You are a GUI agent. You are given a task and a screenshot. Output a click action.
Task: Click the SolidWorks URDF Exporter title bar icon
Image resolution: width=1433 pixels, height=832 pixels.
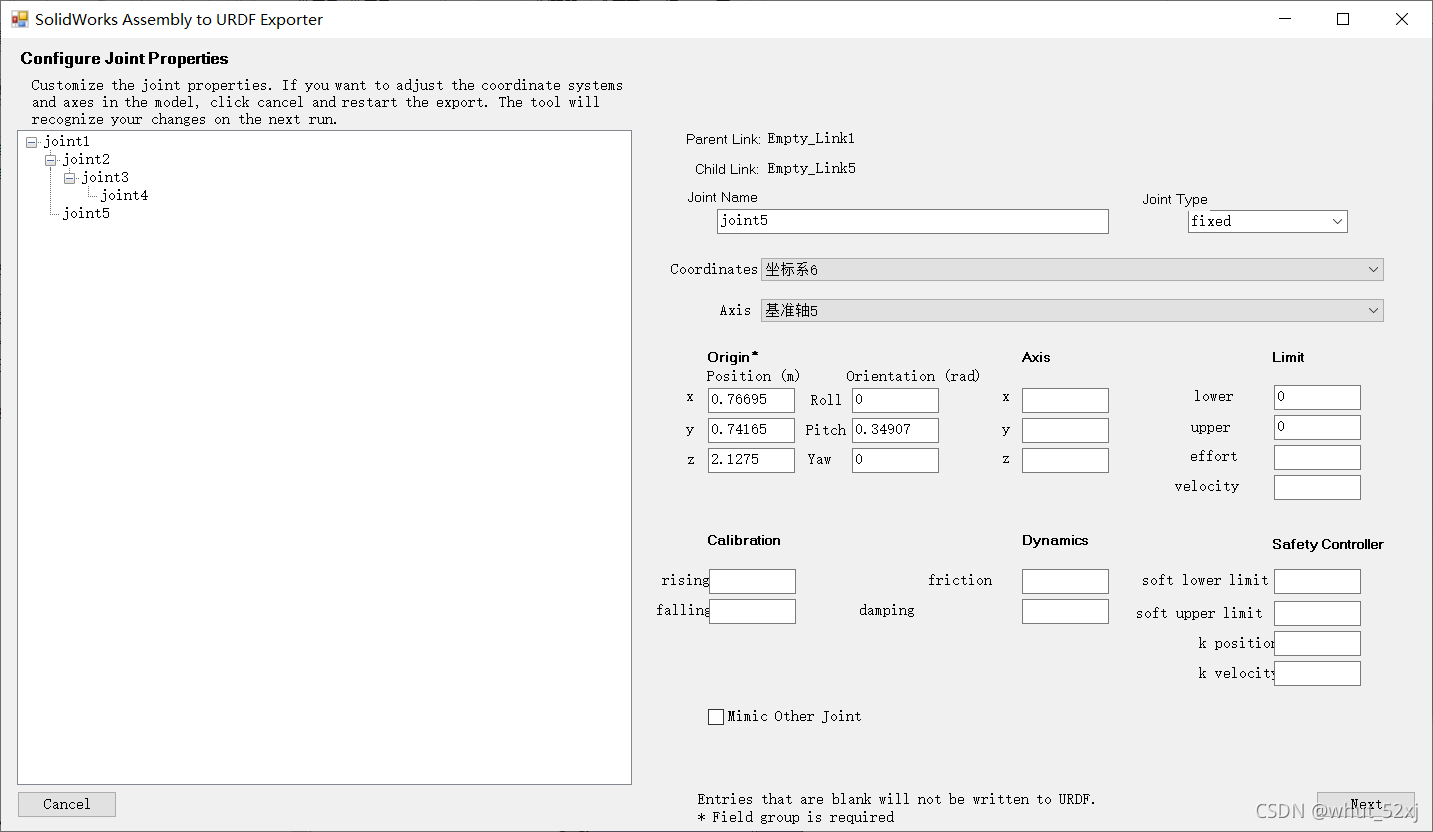click(x=19, y=19)
